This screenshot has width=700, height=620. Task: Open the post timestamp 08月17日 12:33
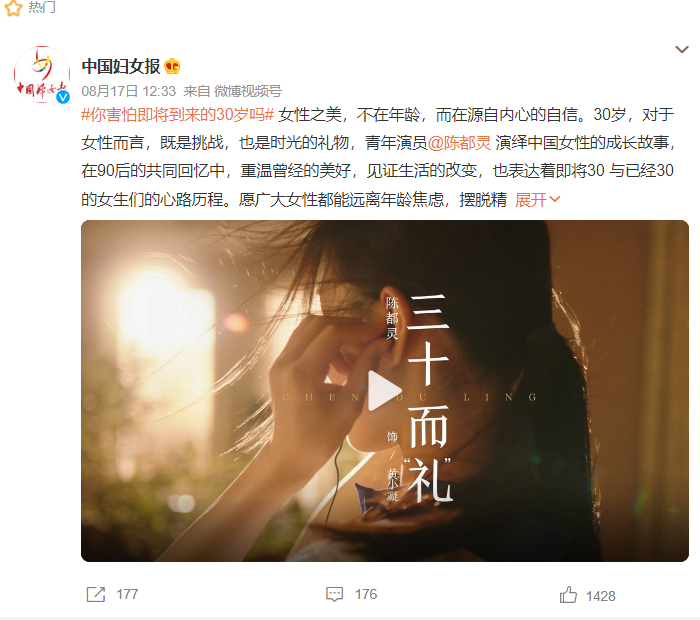[129, 92]
